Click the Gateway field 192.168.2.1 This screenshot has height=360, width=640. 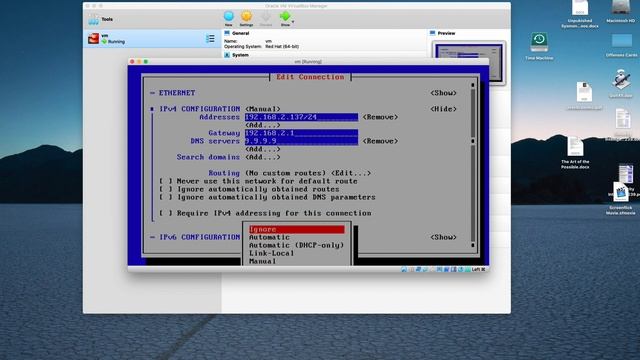301,133
